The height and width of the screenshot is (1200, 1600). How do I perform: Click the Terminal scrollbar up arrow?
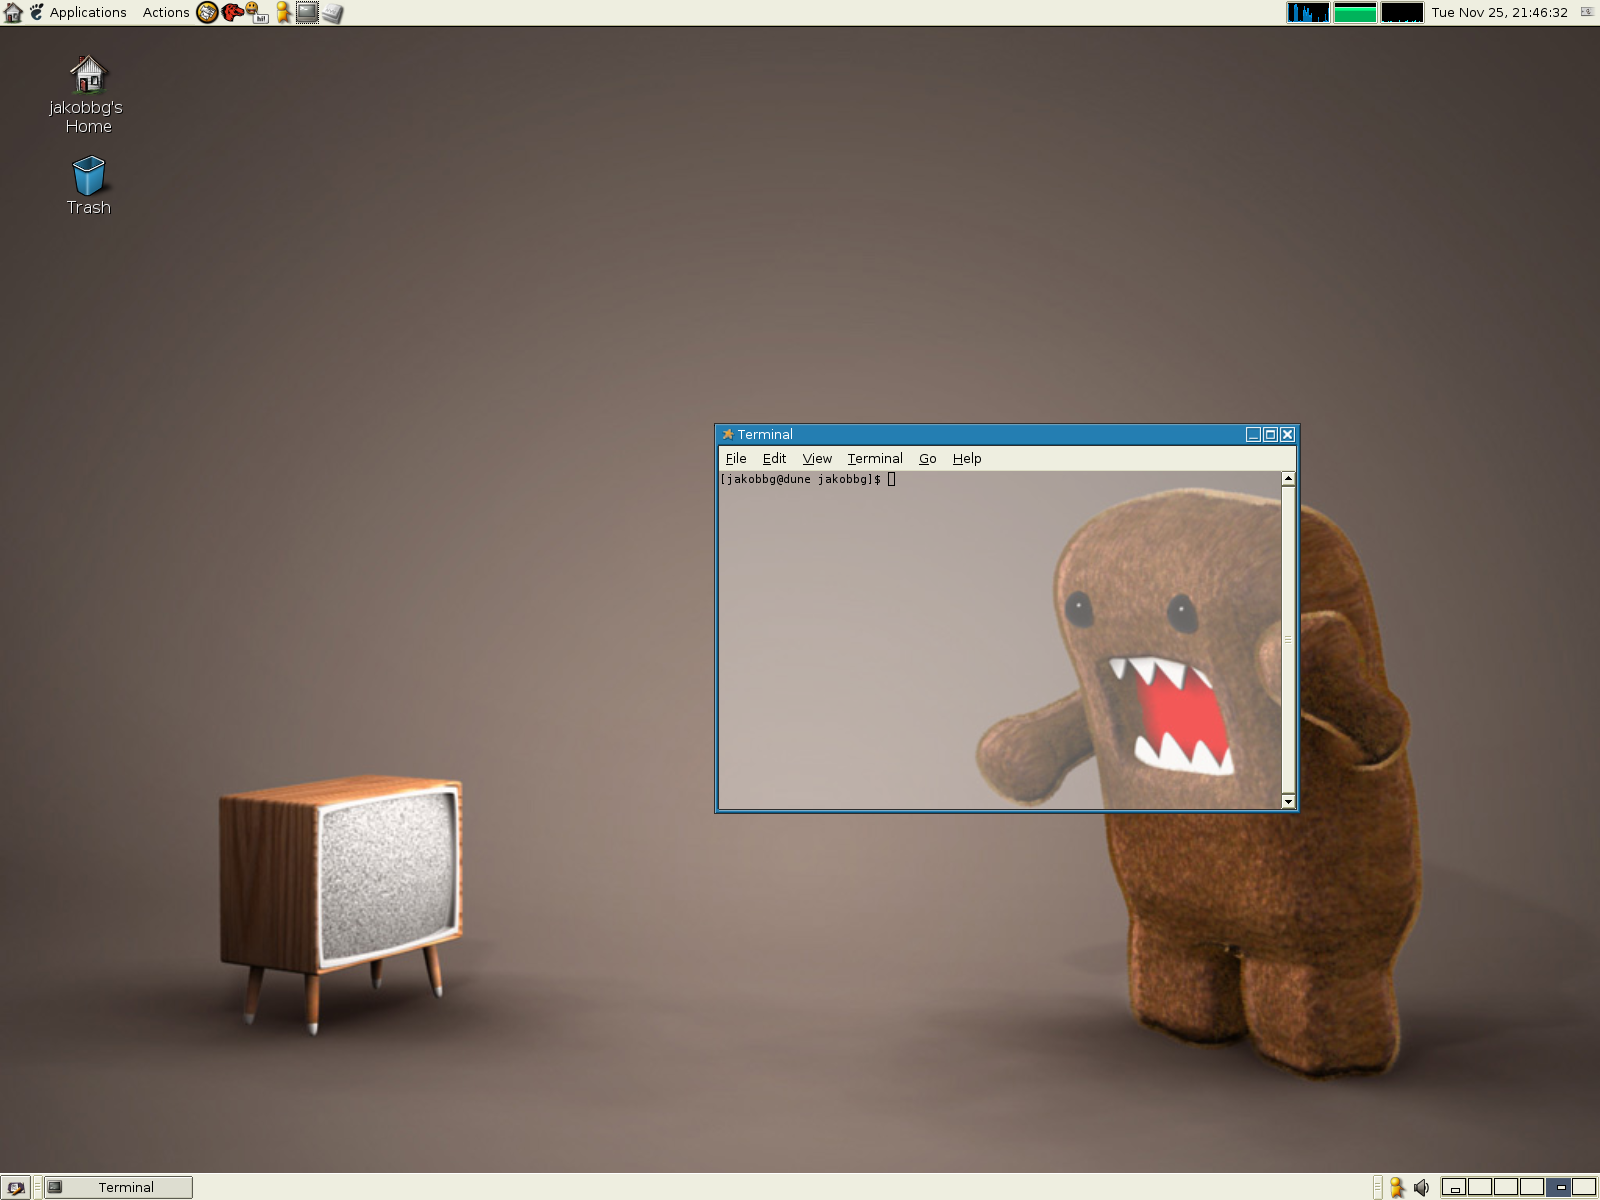point(1288,479)
